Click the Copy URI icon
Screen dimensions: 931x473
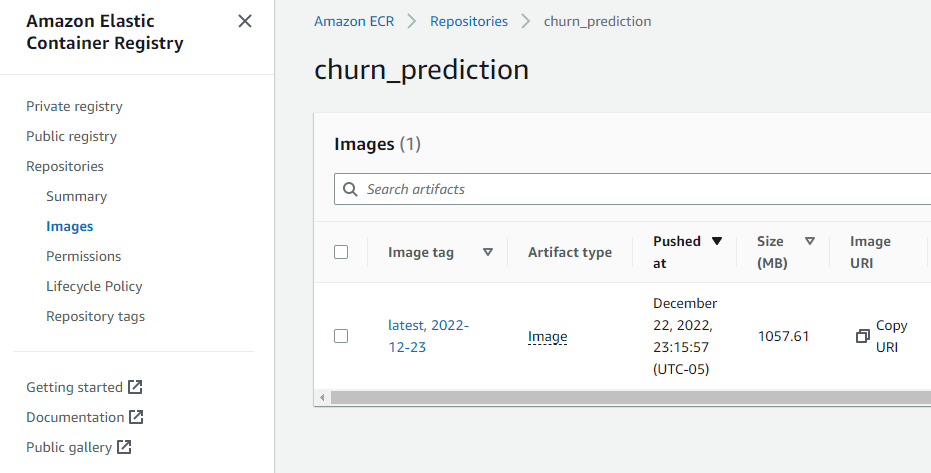863,337
